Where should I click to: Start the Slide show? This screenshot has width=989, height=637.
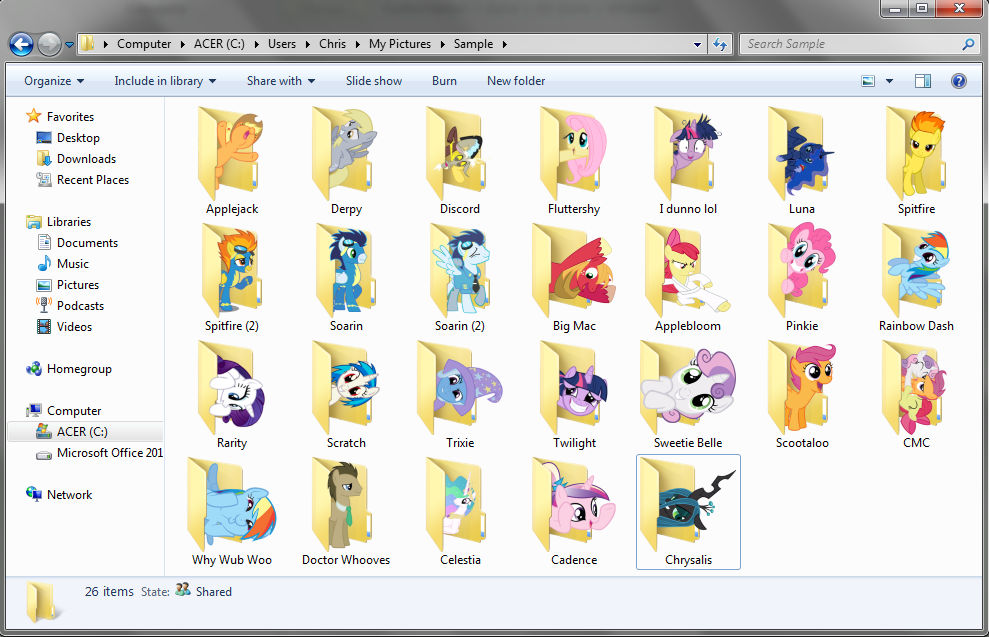click(373, 81)
